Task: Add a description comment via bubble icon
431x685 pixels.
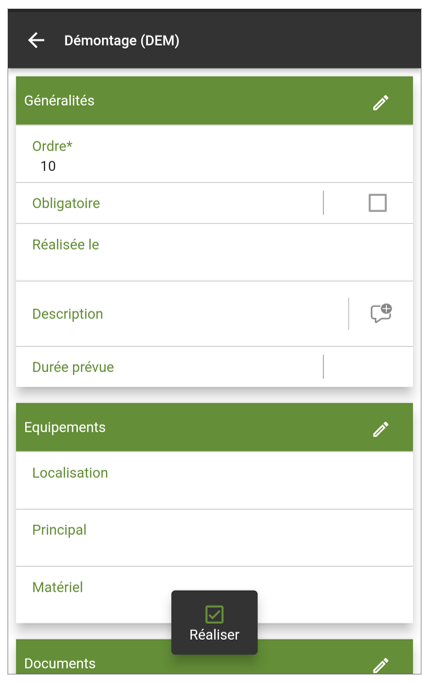Action: (x=381, y=313)
